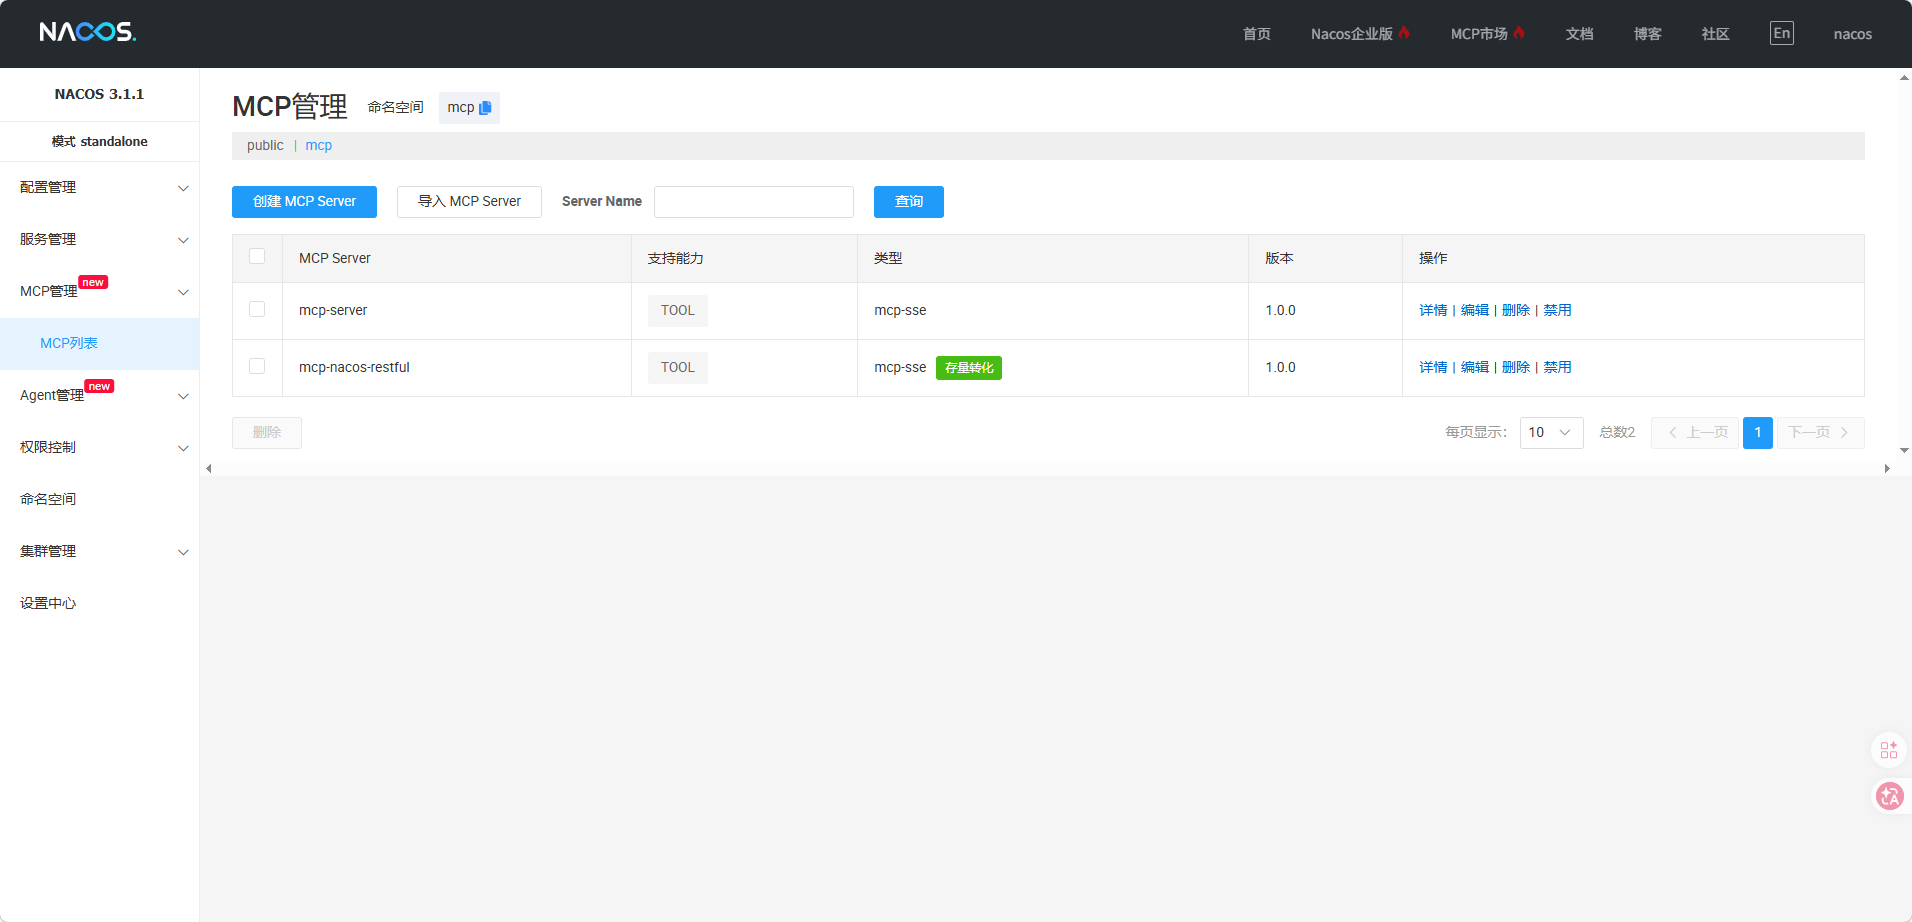Image resolution: width=1912 pixels, height=922 pixels.
Task: Switch to public namespace tab
Action: (265, 146)
